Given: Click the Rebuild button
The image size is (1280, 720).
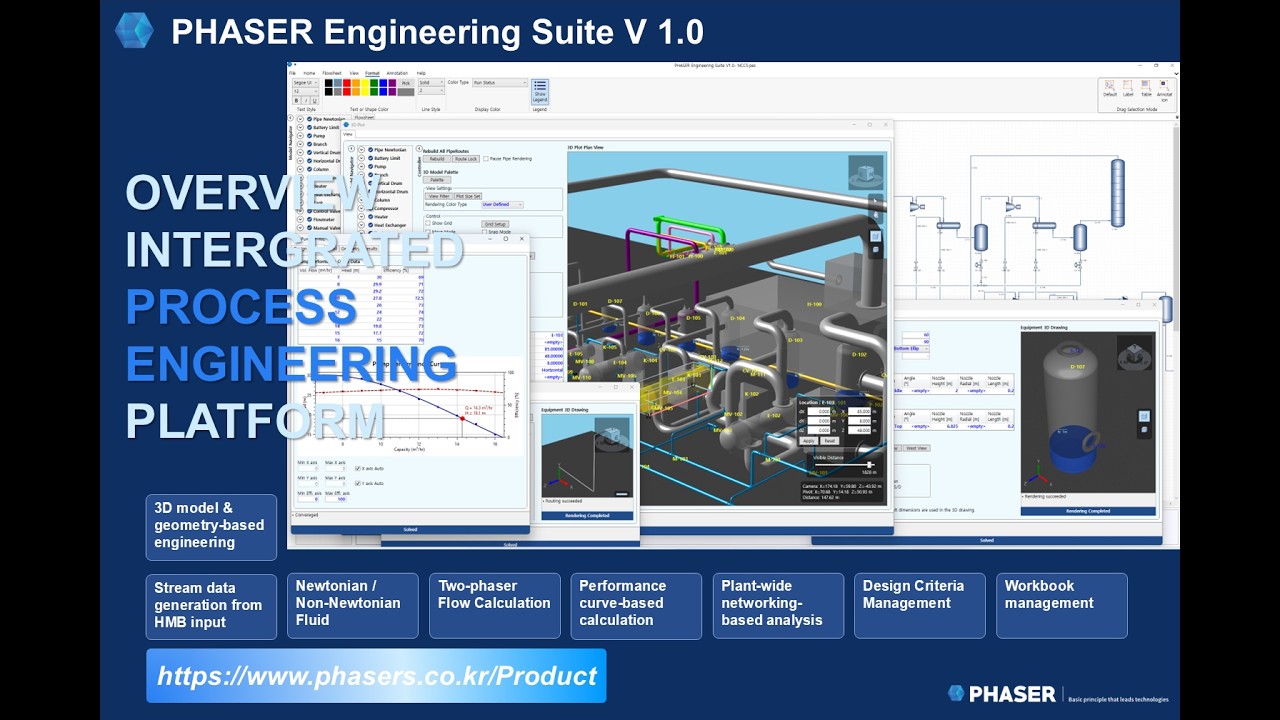Looking at the screenshot, I should [437, 159].
